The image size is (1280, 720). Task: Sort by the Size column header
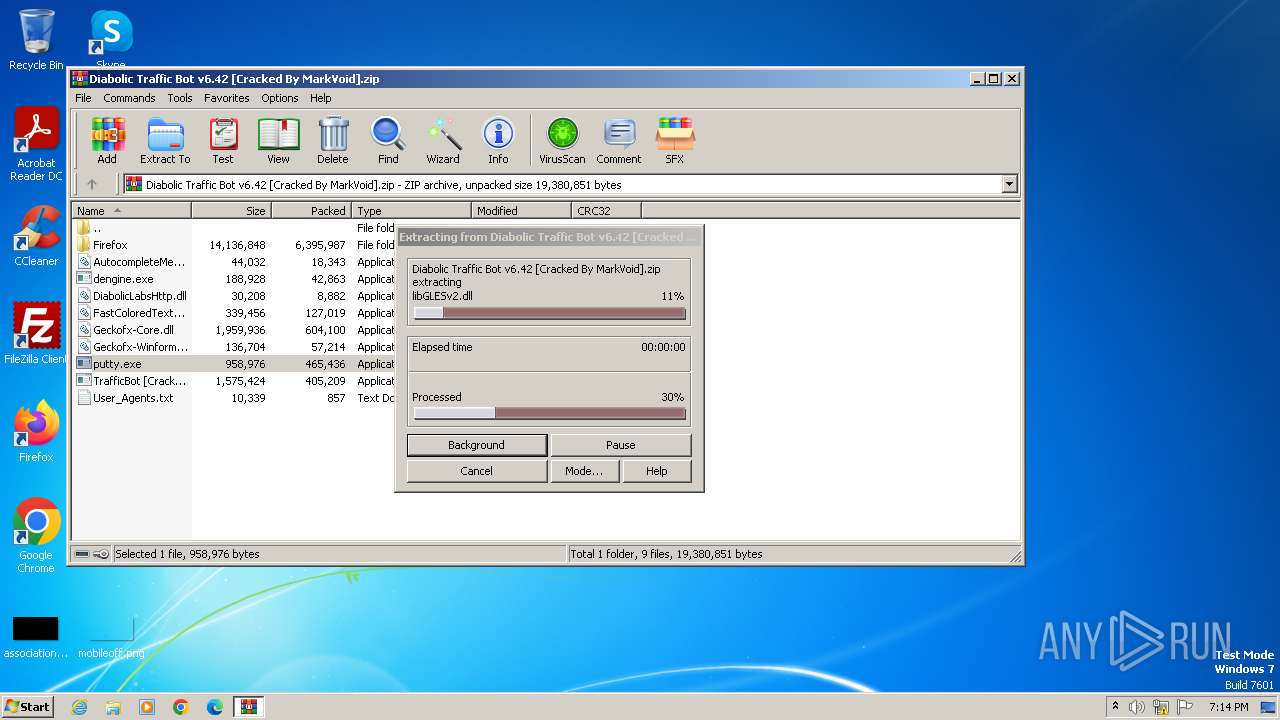pos(231,211)
